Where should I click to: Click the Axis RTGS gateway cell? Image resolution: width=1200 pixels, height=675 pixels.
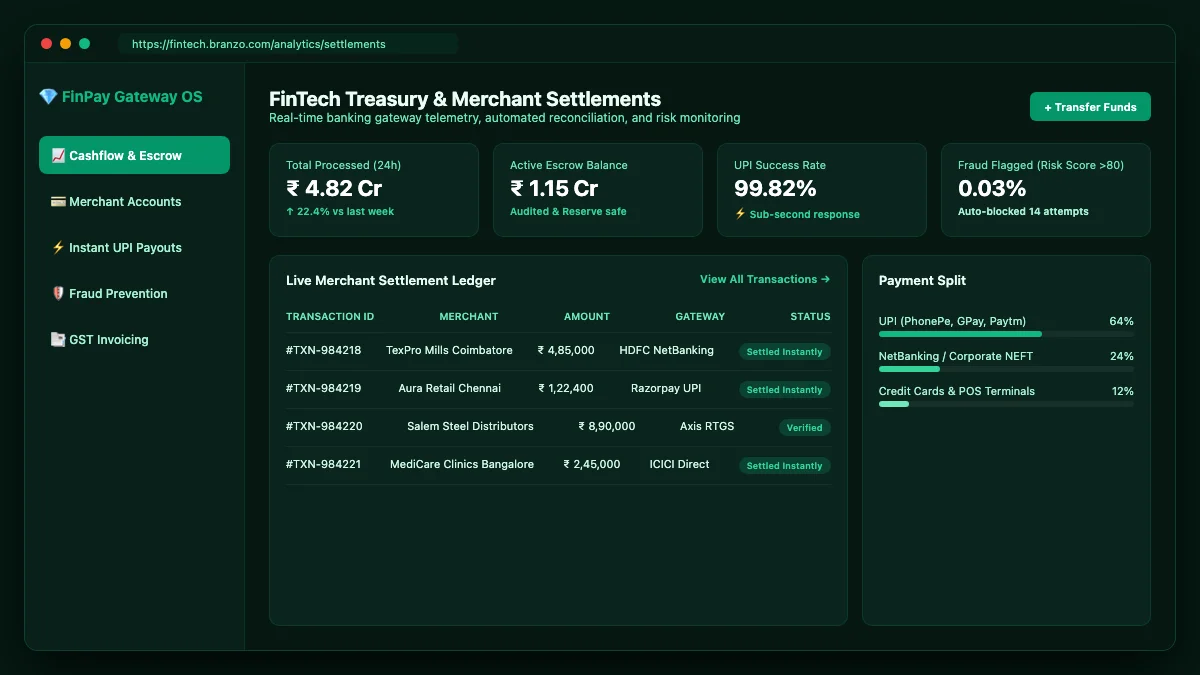tap(707, 427)
